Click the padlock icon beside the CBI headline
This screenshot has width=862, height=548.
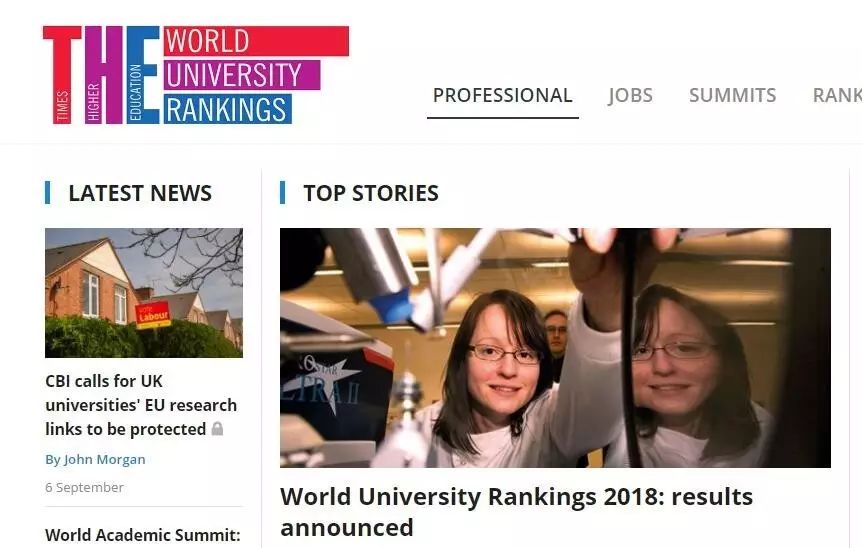tap(217, 429)
